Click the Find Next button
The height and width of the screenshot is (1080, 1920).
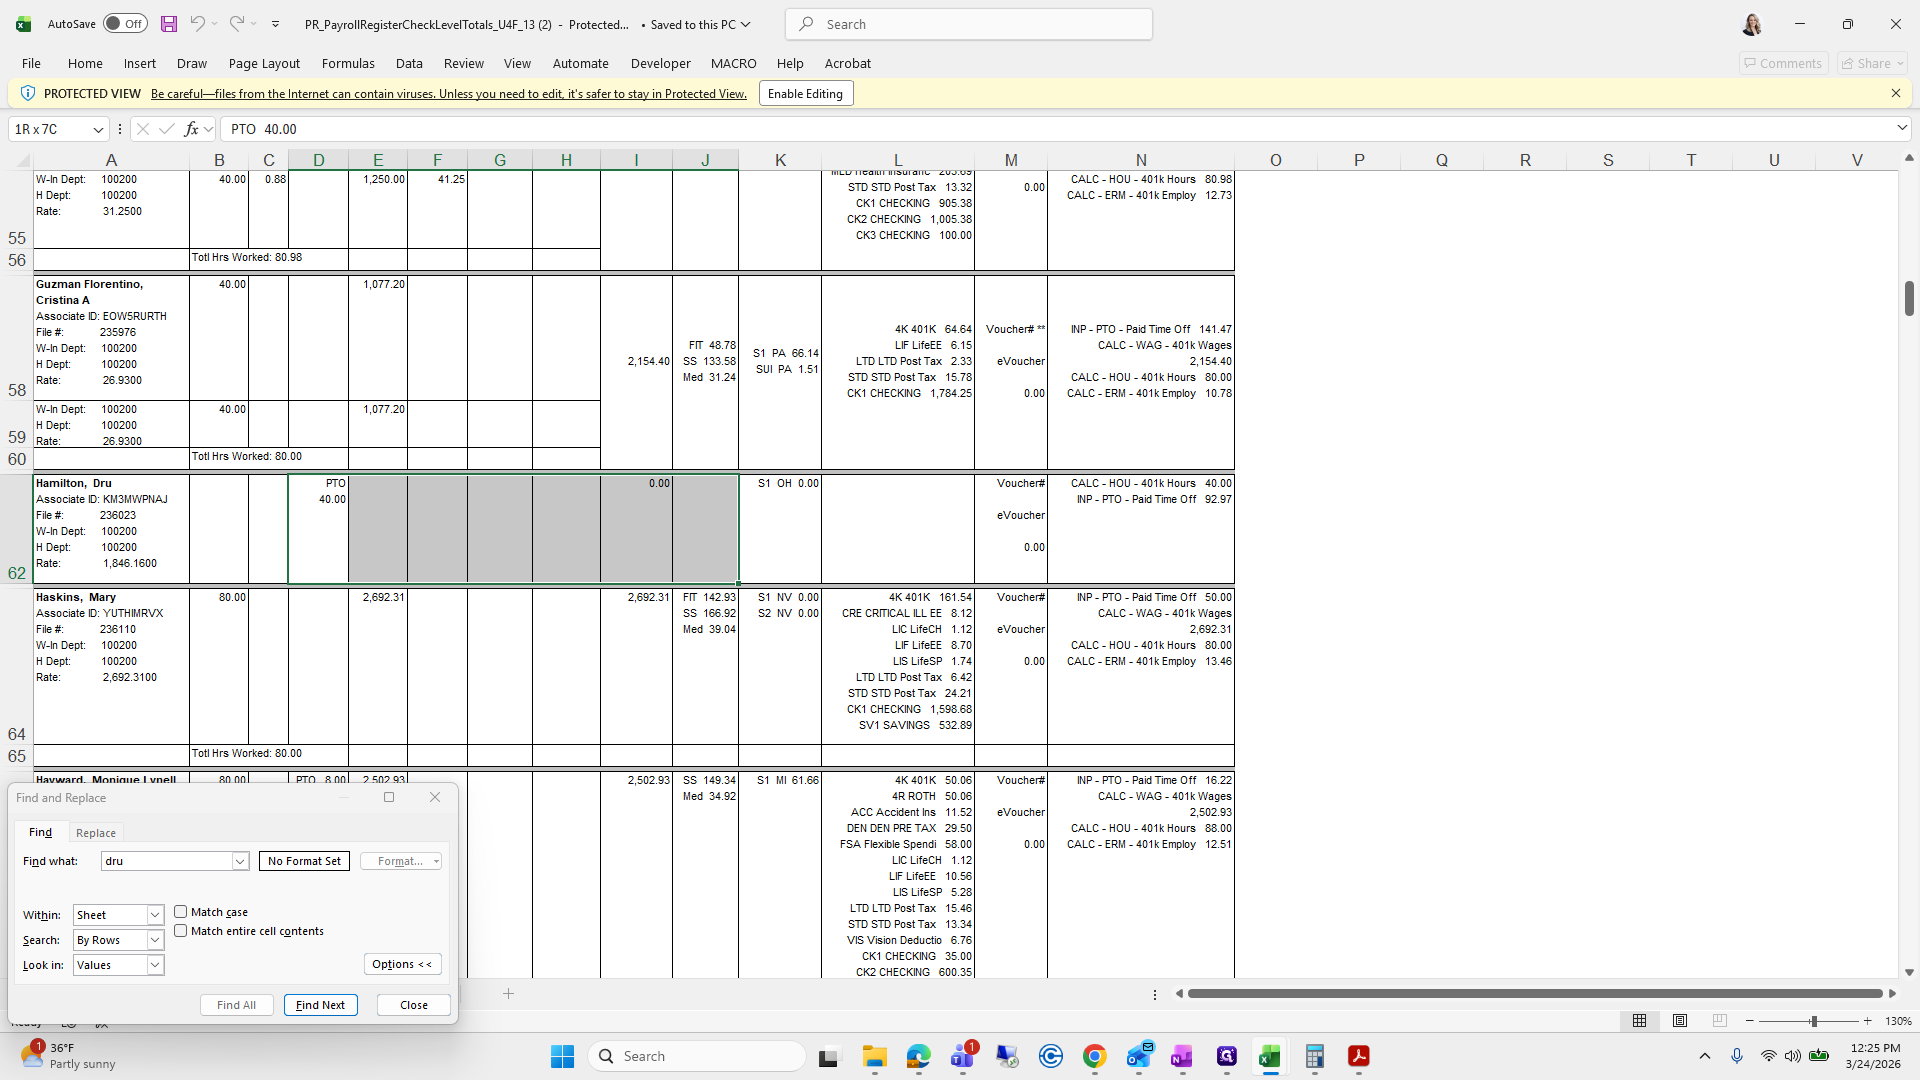320,1005
